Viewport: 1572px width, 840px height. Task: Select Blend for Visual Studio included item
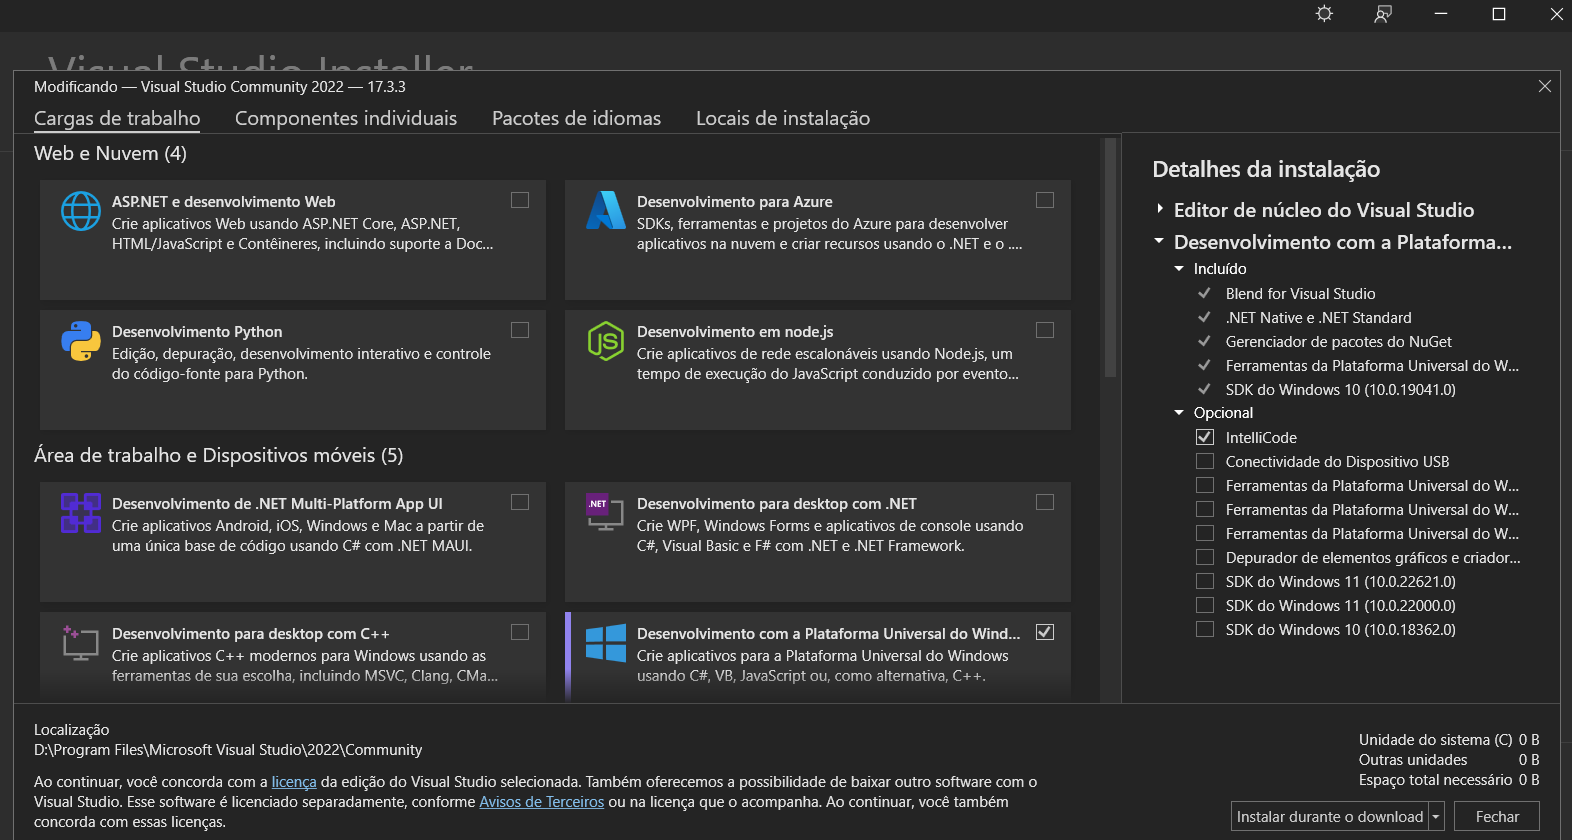[1300, 294]
